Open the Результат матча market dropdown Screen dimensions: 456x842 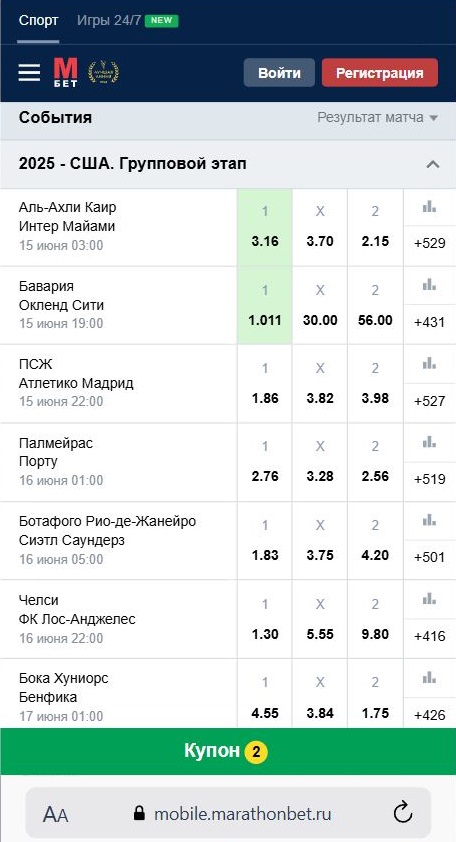coord(378,117)
